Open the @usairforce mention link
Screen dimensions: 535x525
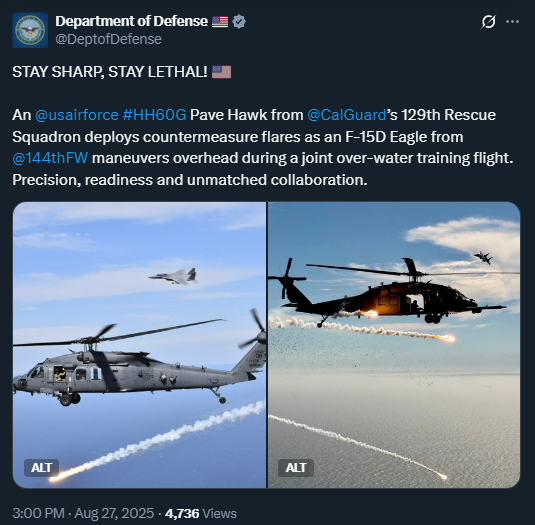click(77, 115)
